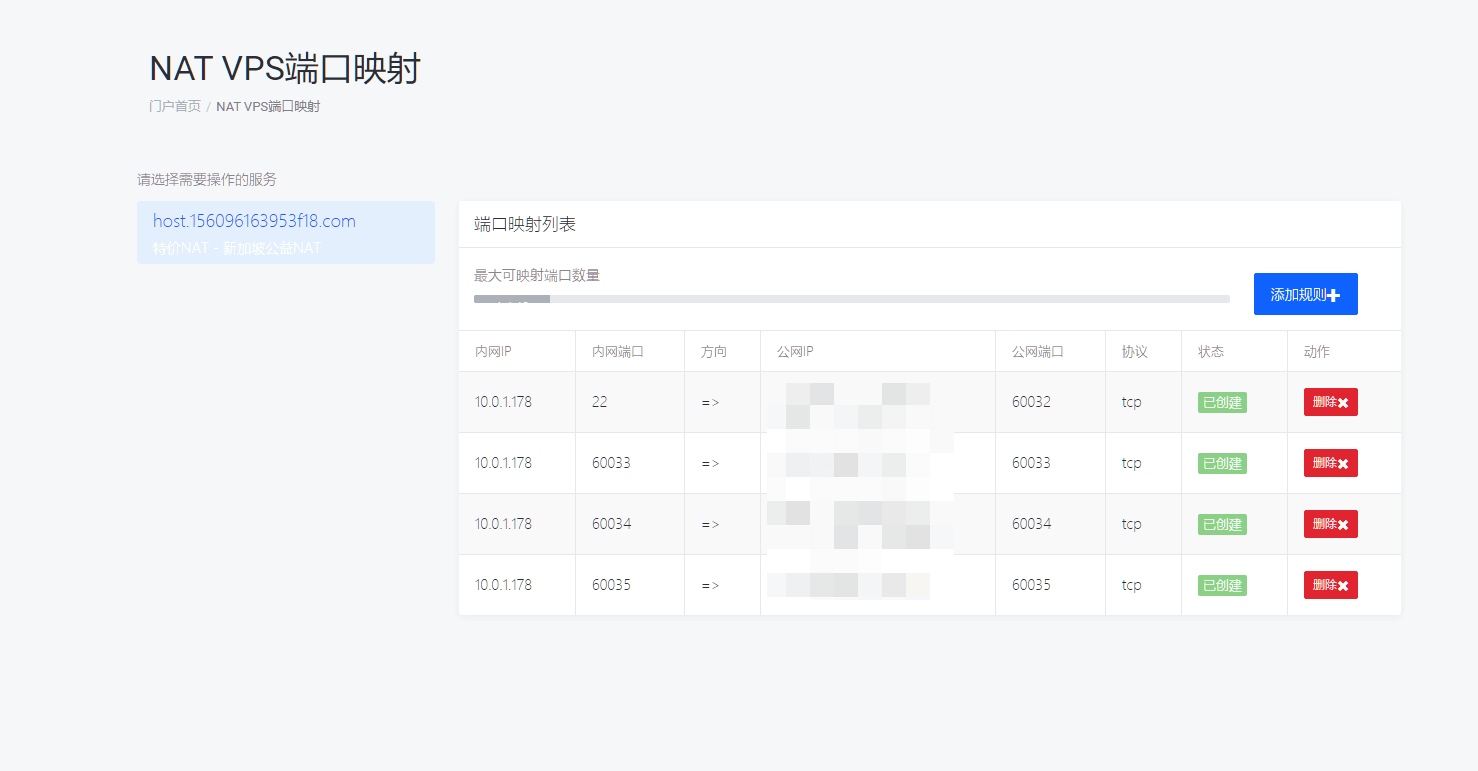Screen dimensions: 1478x771
Task: Click 已创建 status badge in 60033 row
Action: (1222, 464)
